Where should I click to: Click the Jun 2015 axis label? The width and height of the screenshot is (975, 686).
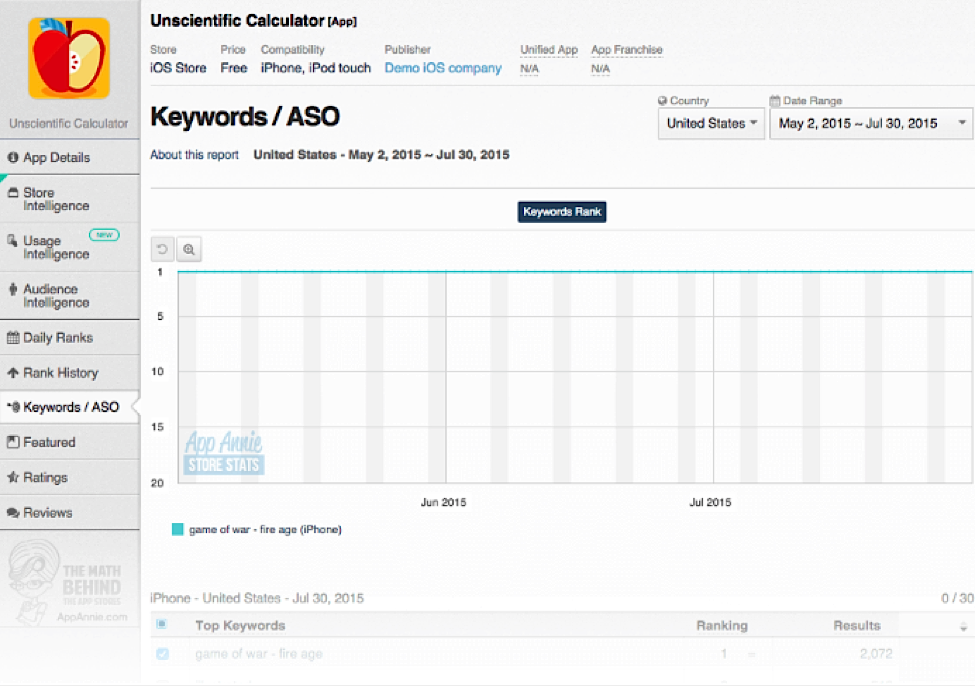click(443, 503)
